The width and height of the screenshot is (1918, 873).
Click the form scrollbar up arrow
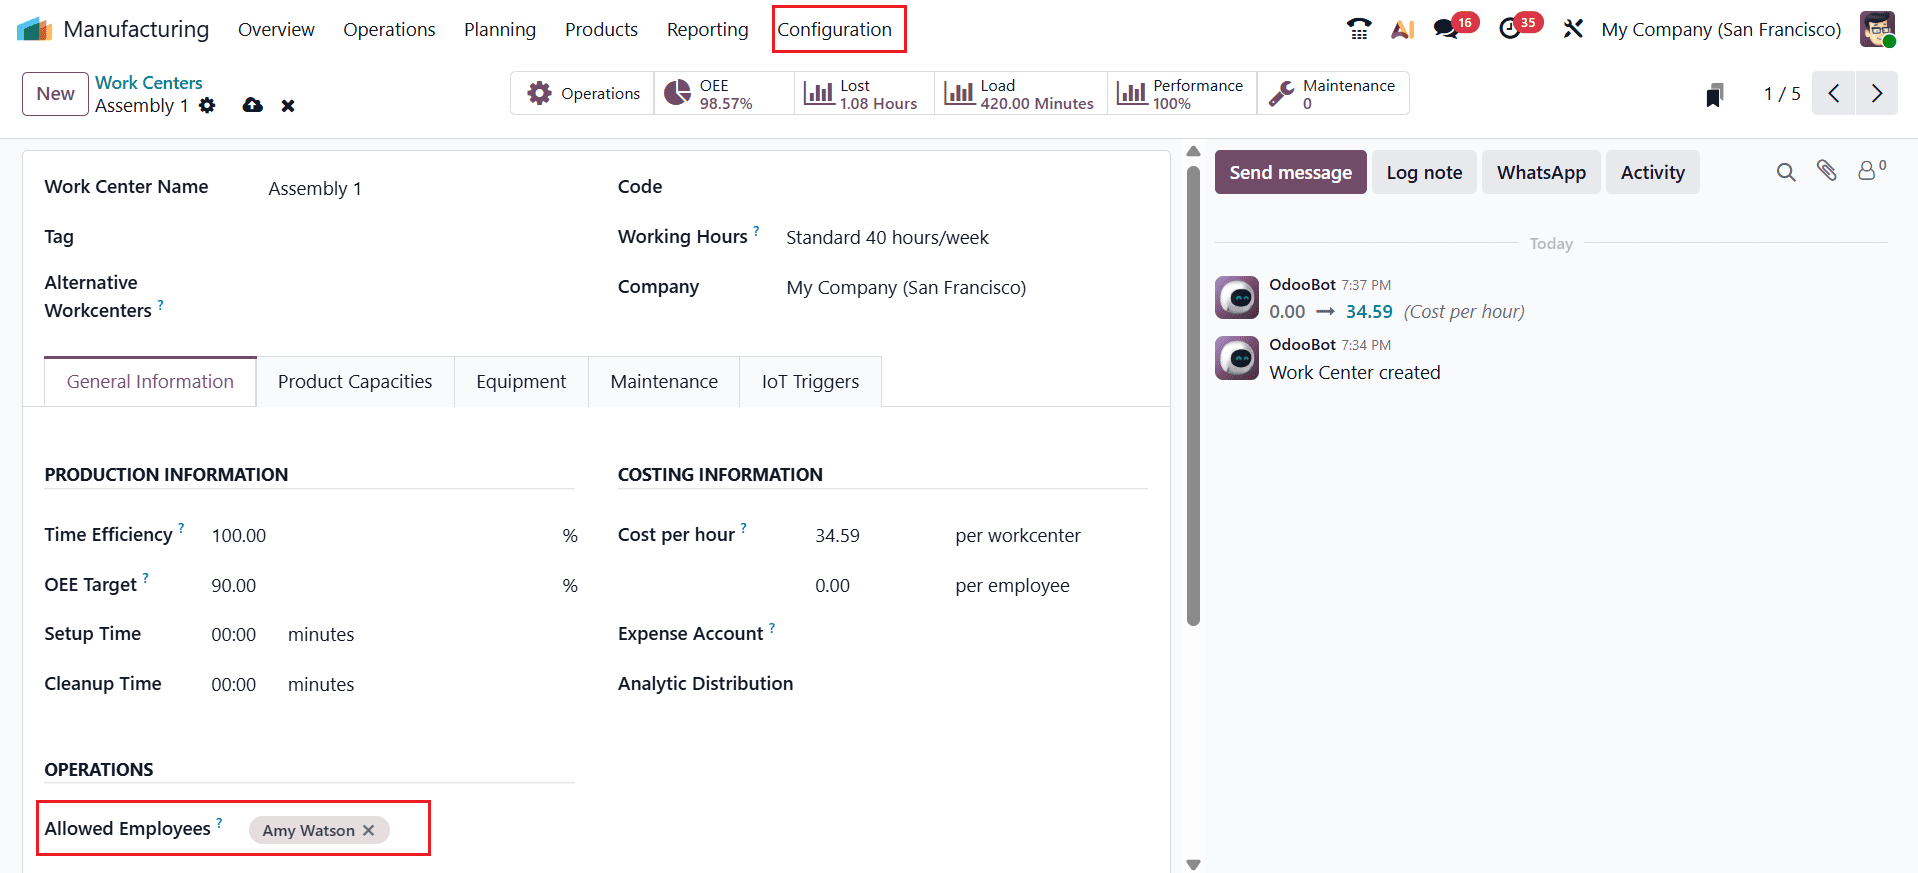1193,151
